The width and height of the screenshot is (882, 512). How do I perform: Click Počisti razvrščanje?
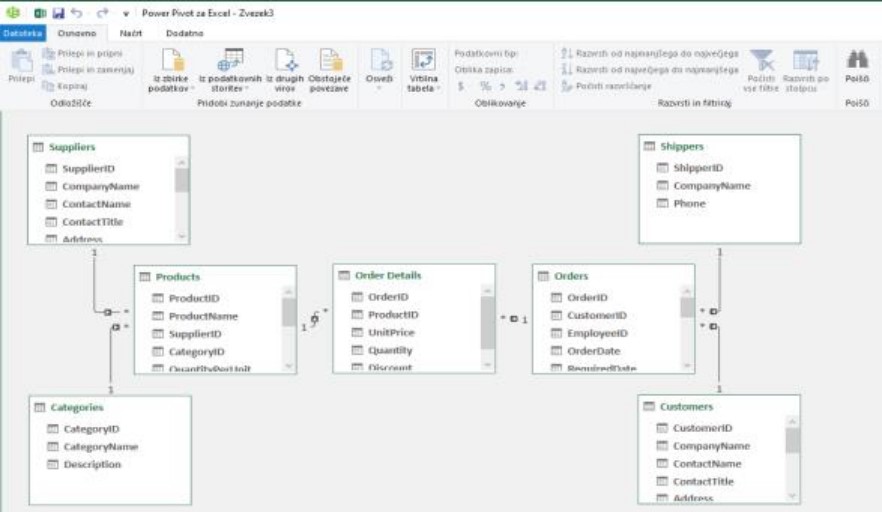click(x=606, y=86)
